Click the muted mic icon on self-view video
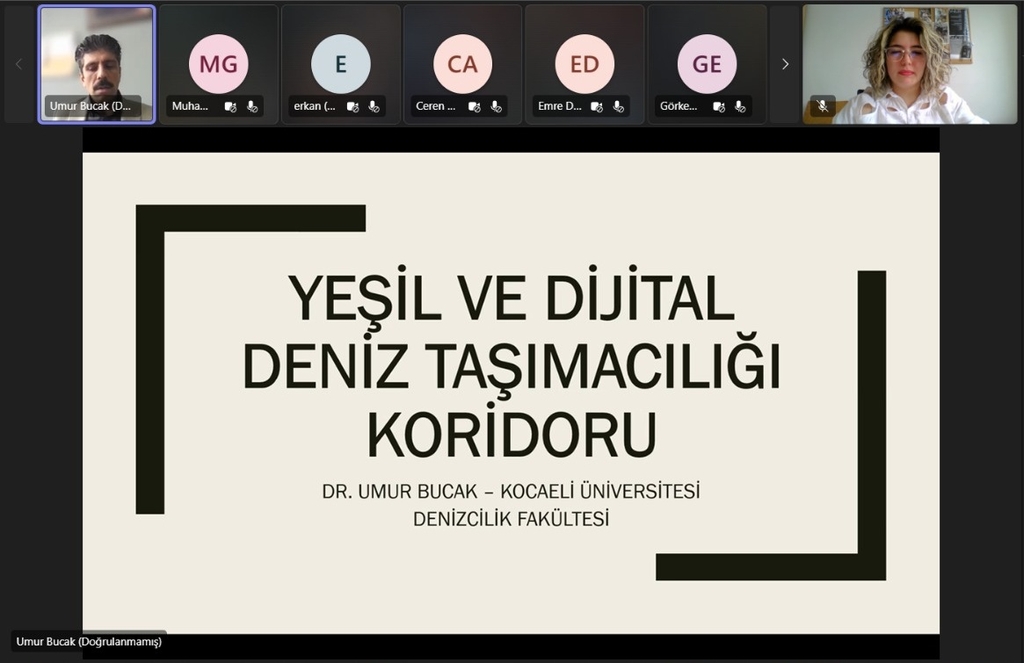Viewport: 1024px width, 663px height. (822, 106)
